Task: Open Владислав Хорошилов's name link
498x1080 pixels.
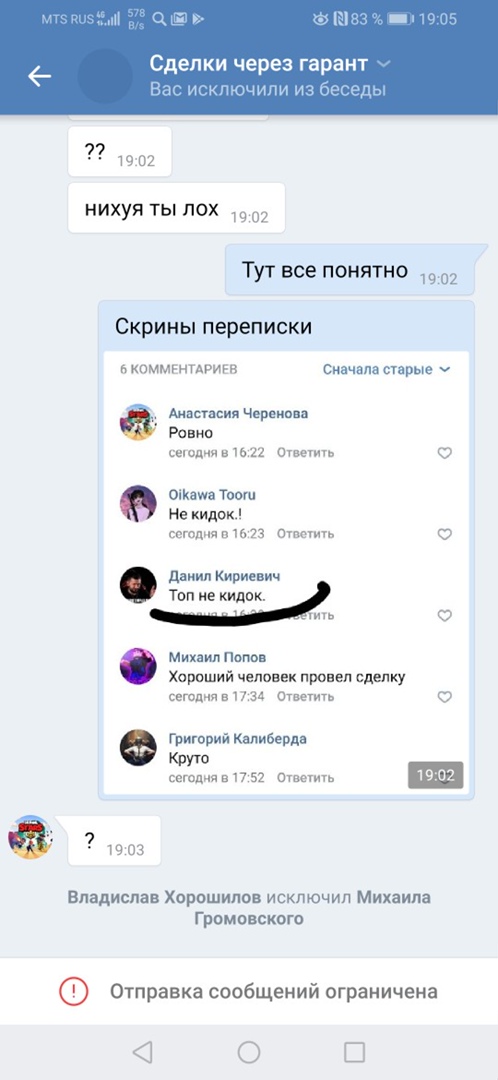Action: point(165,898)
